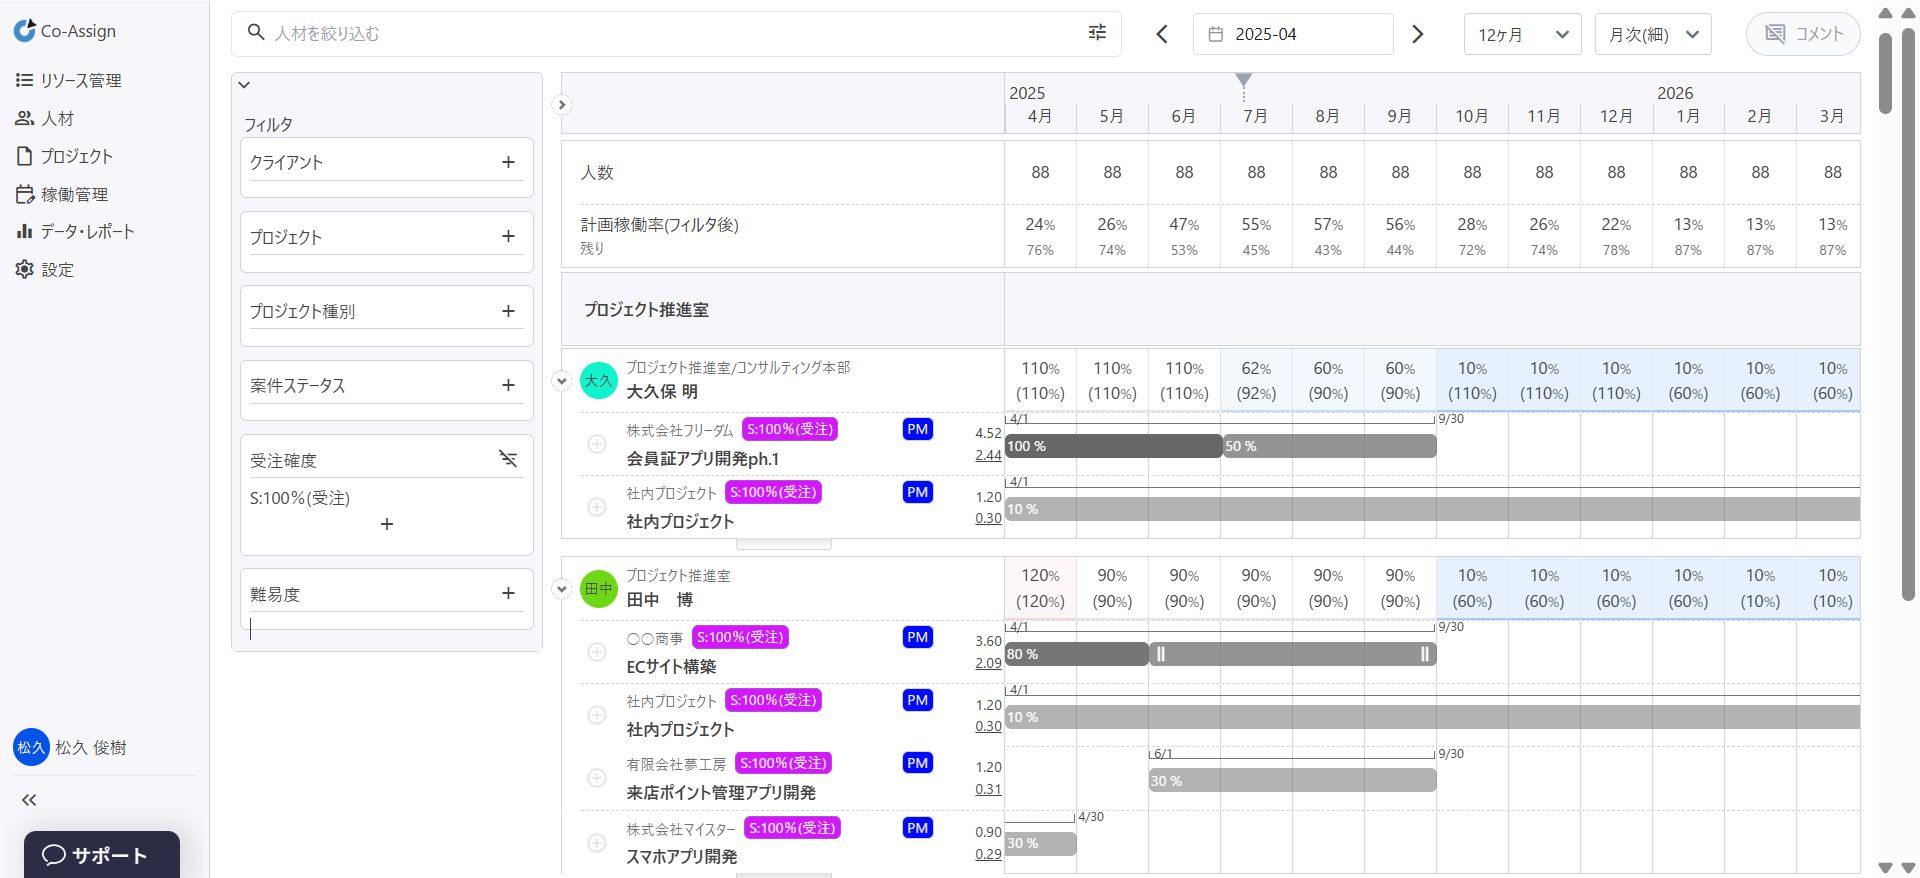Collapse the left sidebar double-chevron
Image resolution: width=1920 pixels, height=878 pixels.
(x=29, y=800)
